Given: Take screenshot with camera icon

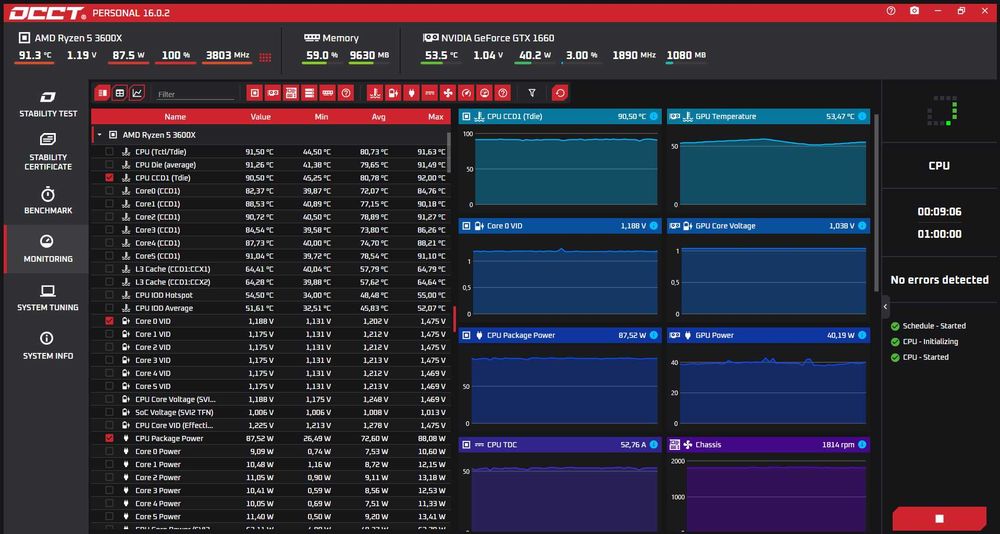Looking at the screenshot, I should 915,11.
